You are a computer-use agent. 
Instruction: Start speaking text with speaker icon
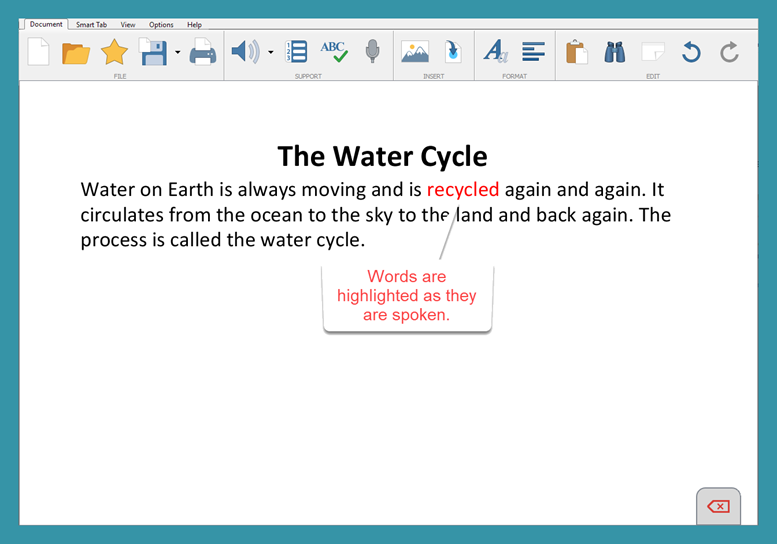click(x=245, y=51)
